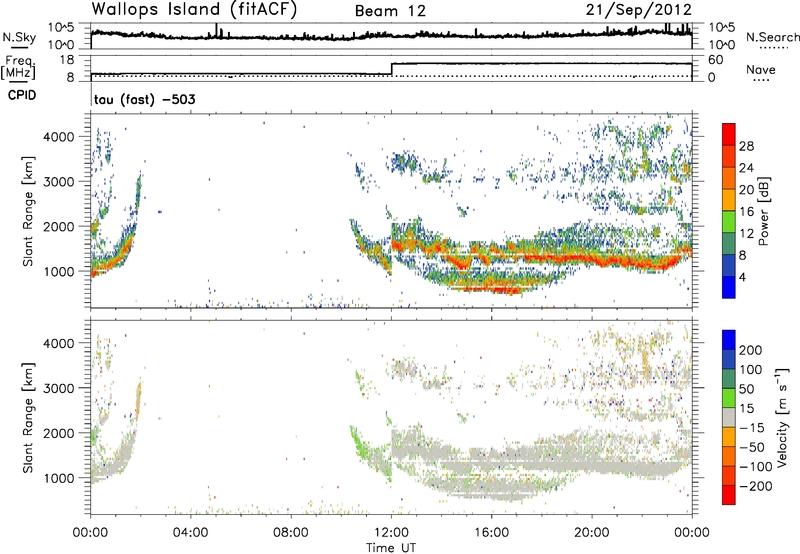The image size is (800, 554).
Task: Click the "16:00" time tick label
Action: (x=491, y=533)
